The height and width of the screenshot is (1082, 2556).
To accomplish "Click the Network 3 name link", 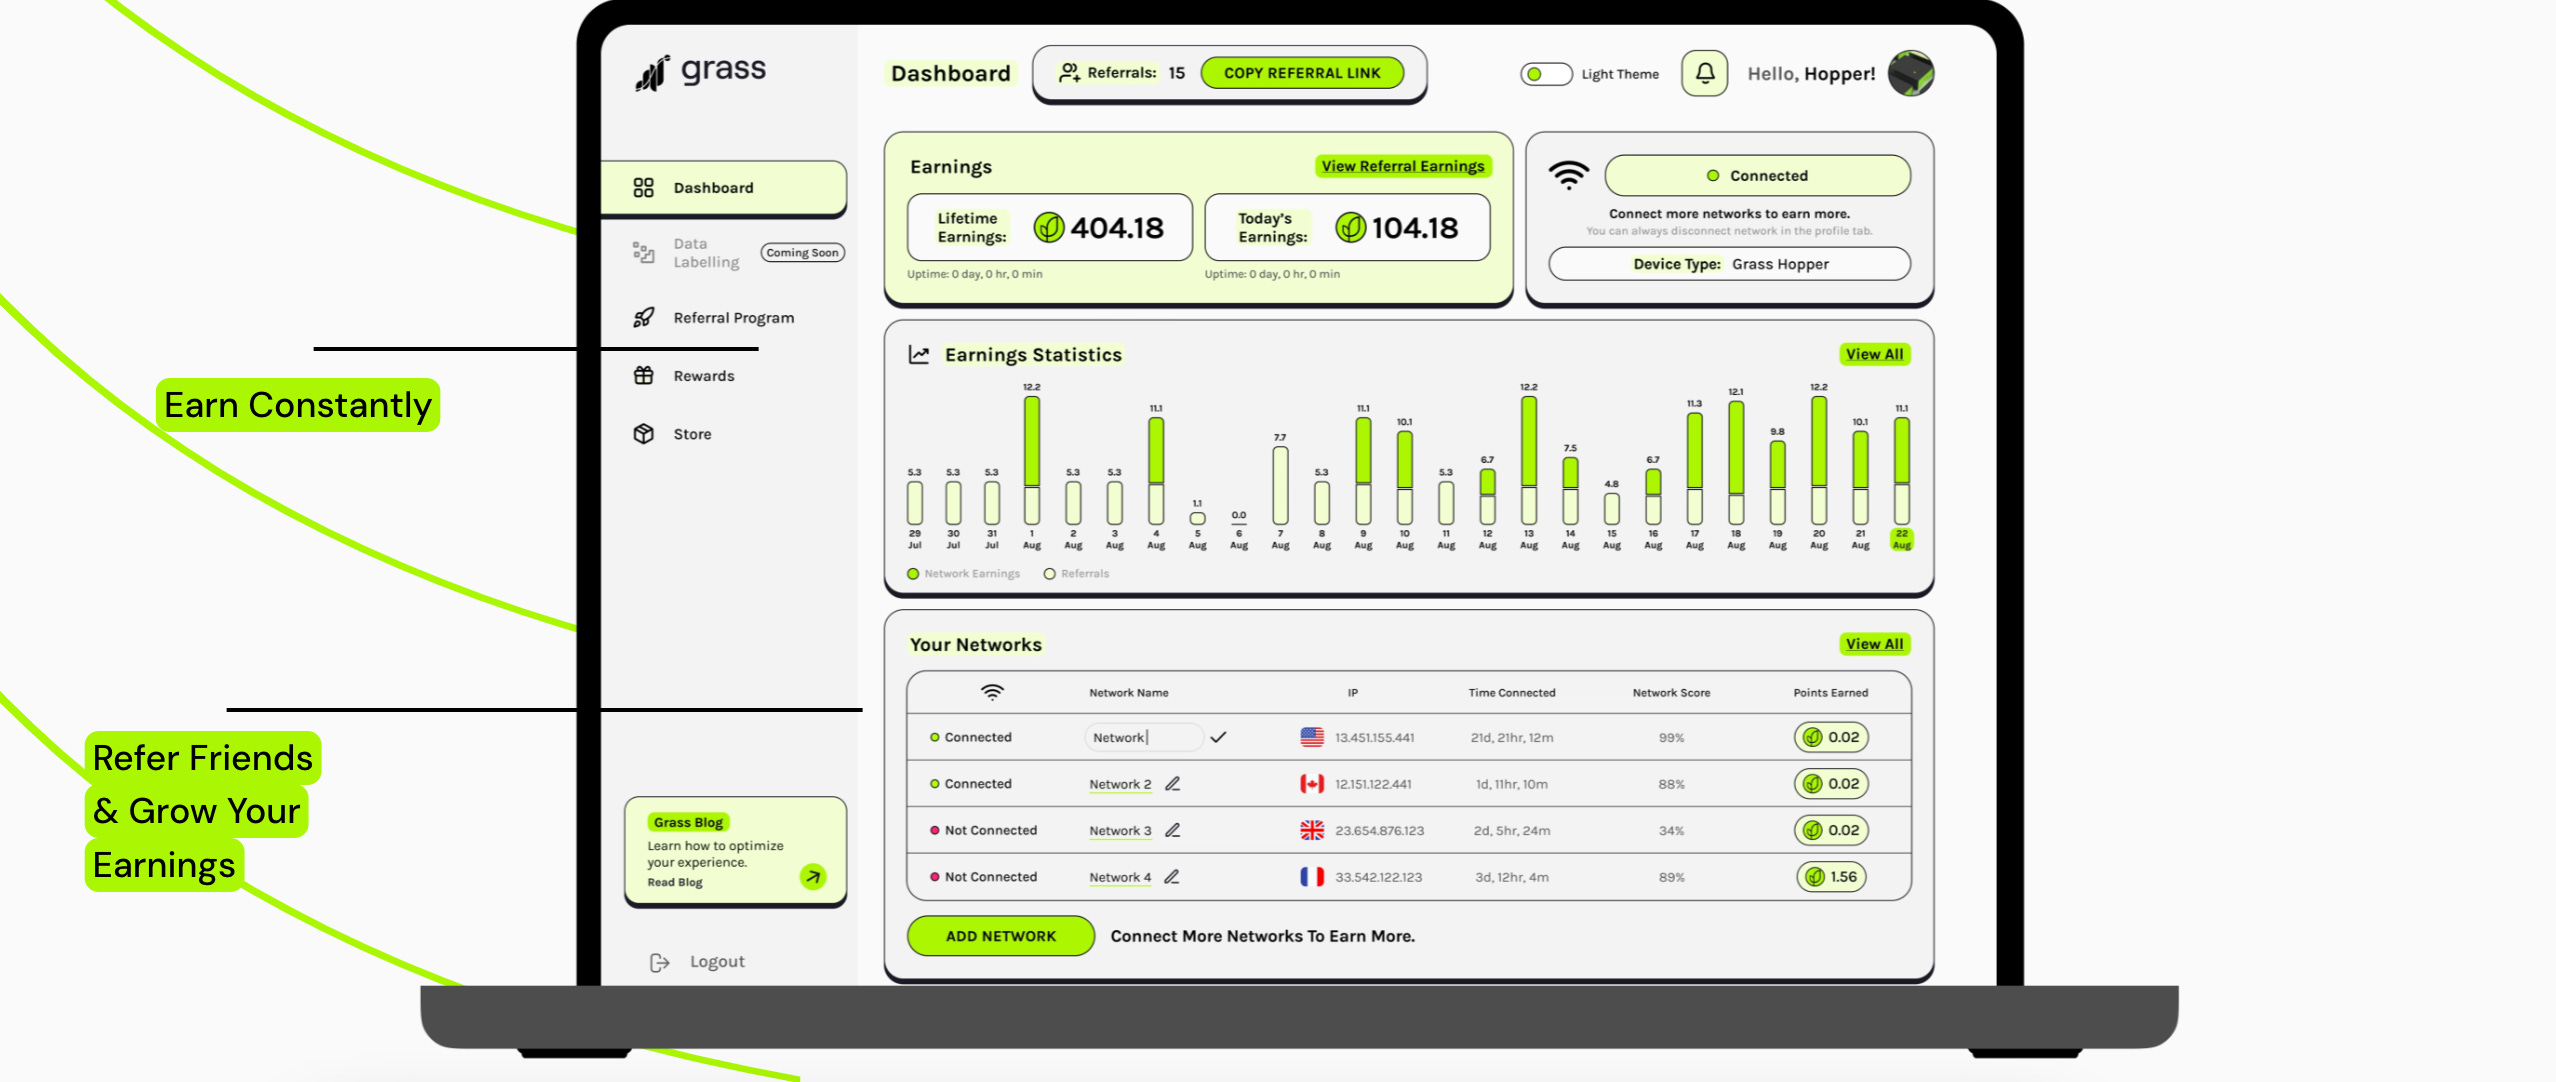I will (1120, 831).
